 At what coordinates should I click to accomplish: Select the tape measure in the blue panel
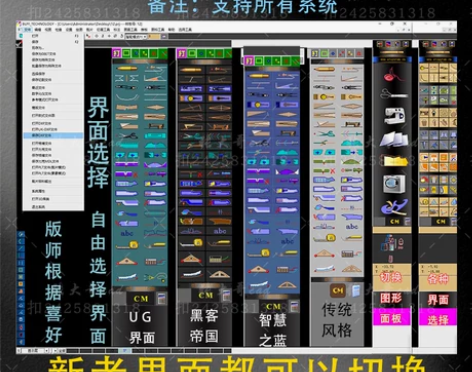coord(258,253)
